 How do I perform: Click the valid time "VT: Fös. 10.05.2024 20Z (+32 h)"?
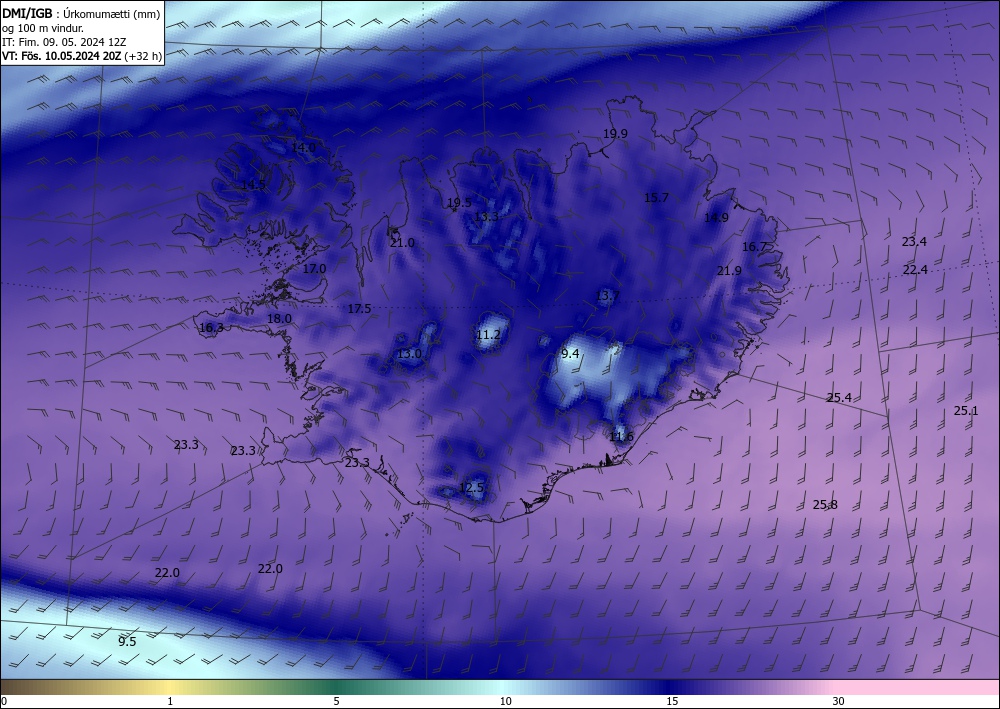[82, 56]
